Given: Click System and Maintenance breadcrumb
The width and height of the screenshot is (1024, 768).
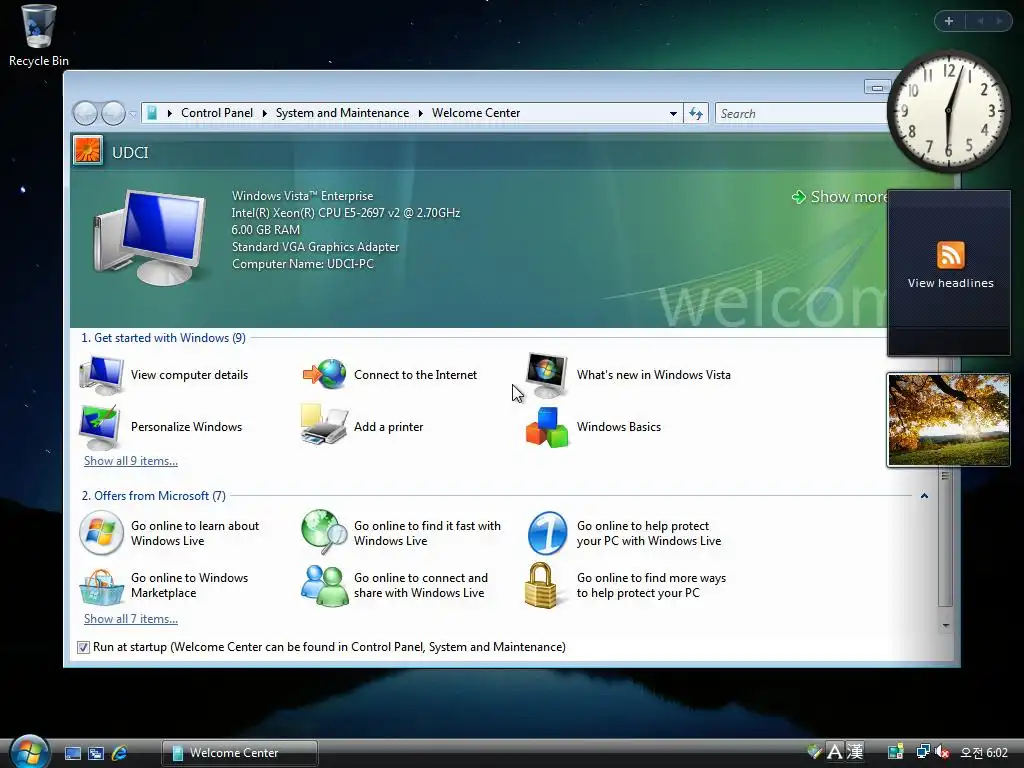Looking at the screenshot, I should tap(342, 113).
